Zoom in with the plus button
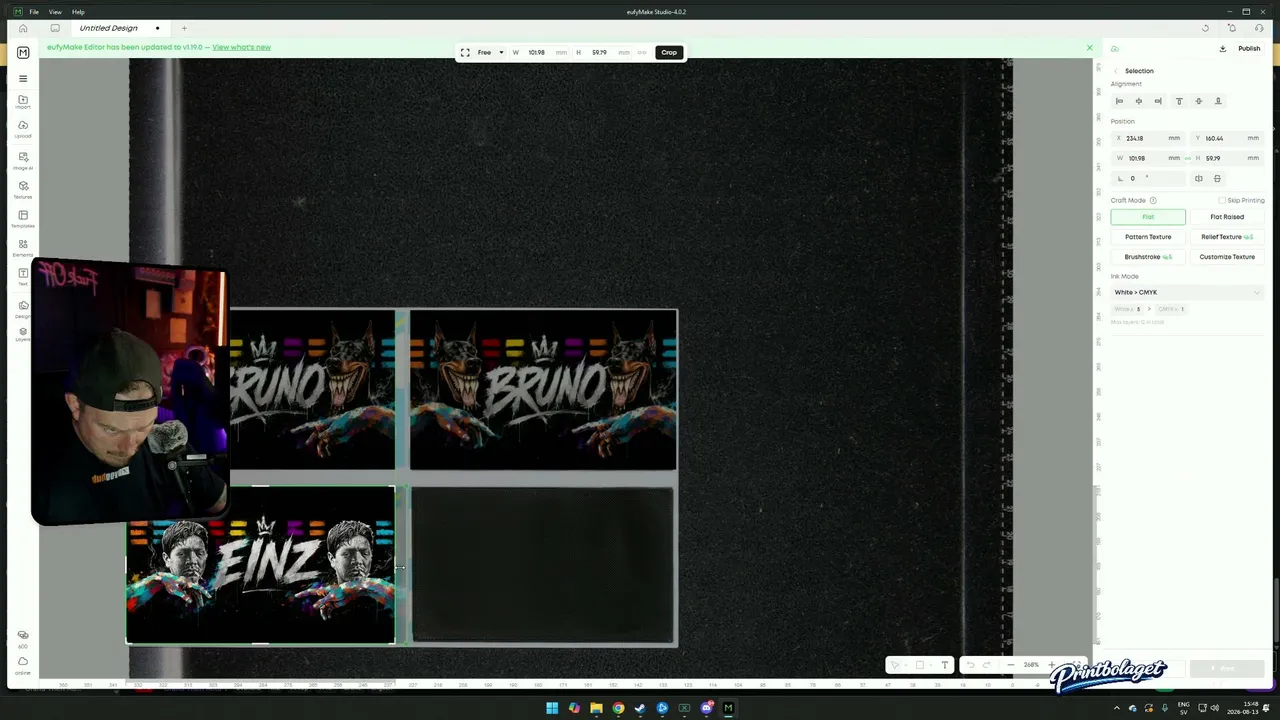 click(1051, 665)
